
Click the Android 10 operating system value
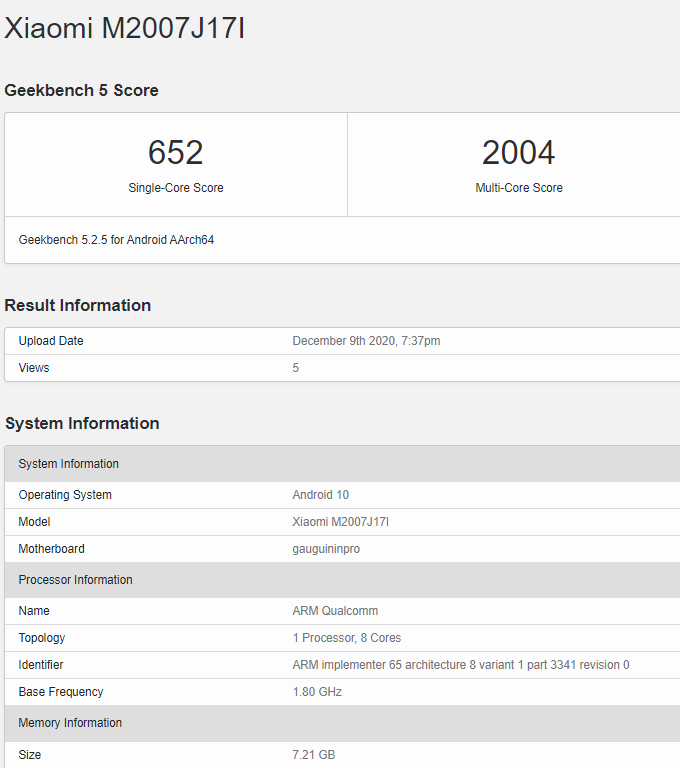pos(320,495)
